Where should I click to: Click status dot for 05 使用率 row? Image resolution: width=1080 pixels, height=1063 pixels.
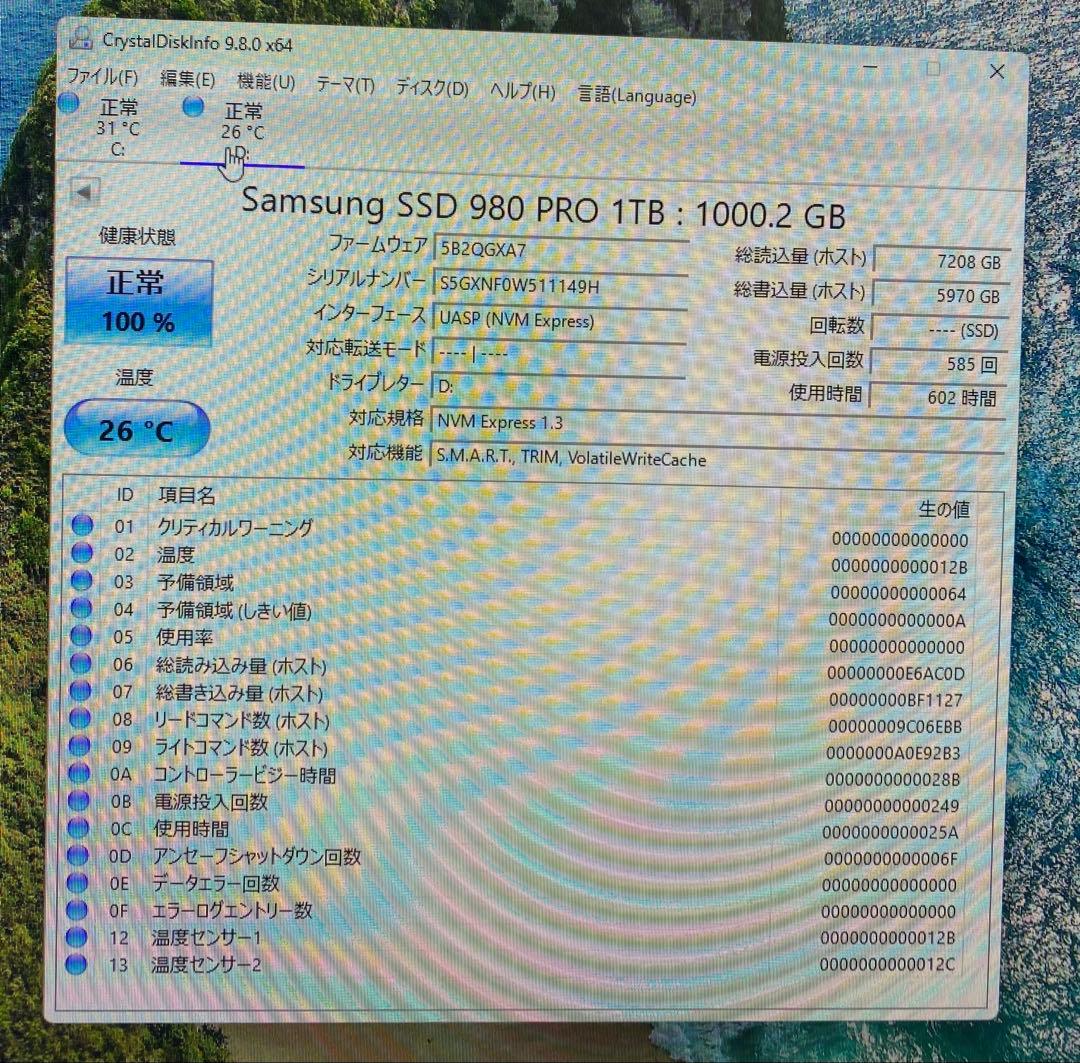pos(81,635)
